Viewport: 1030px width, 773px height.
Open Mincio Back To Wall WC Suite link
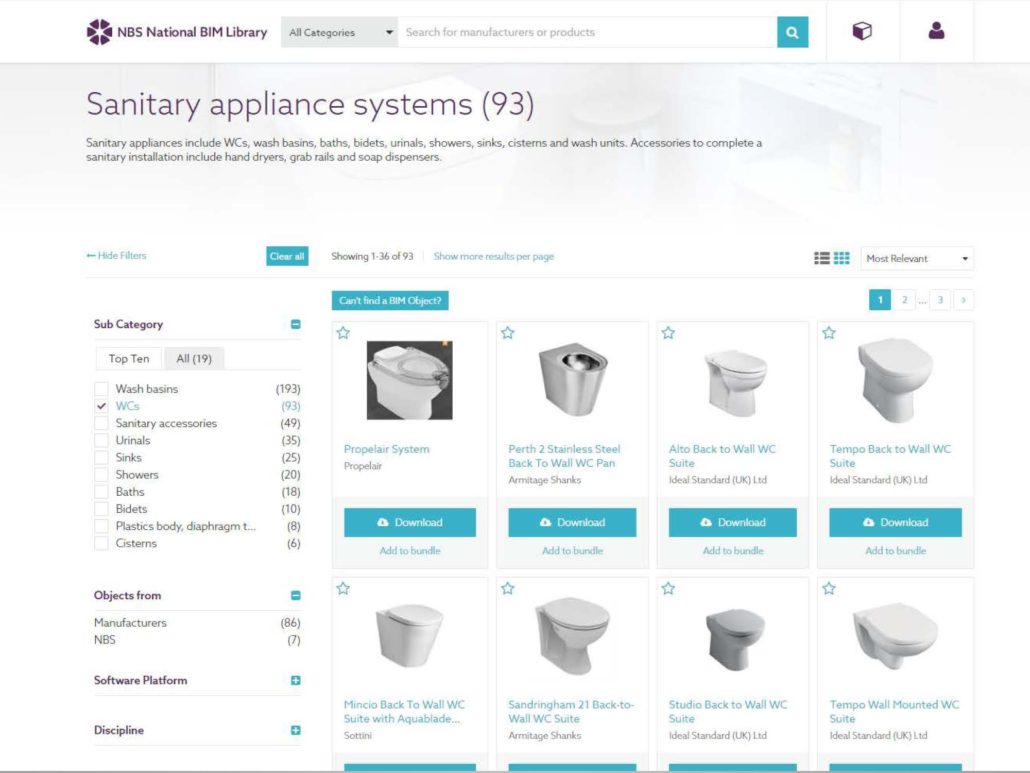404,711
